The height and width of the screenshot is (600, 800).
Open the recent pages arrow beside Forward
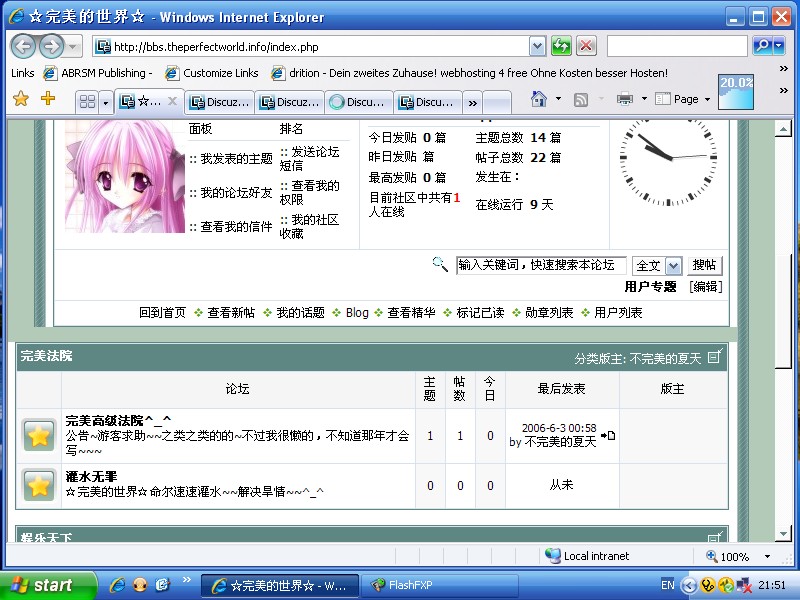tap(73, 47)
